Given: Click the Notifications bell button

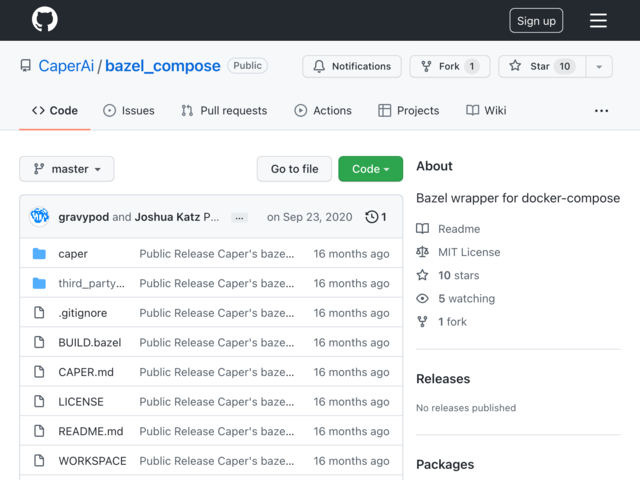Looking at the screenshot, I should pos(352,66).
